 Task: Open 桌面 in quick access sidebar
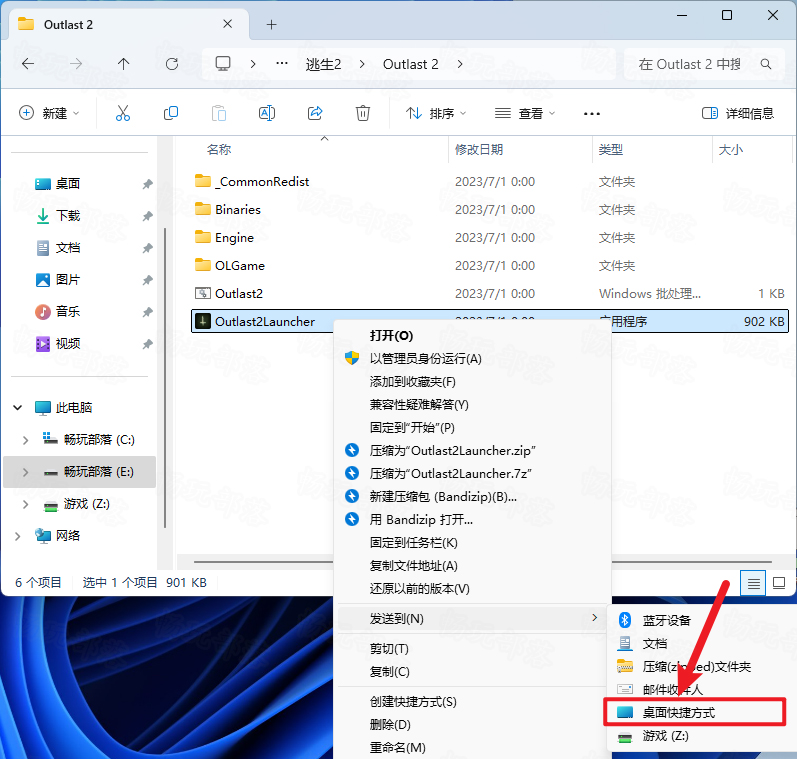67,184
